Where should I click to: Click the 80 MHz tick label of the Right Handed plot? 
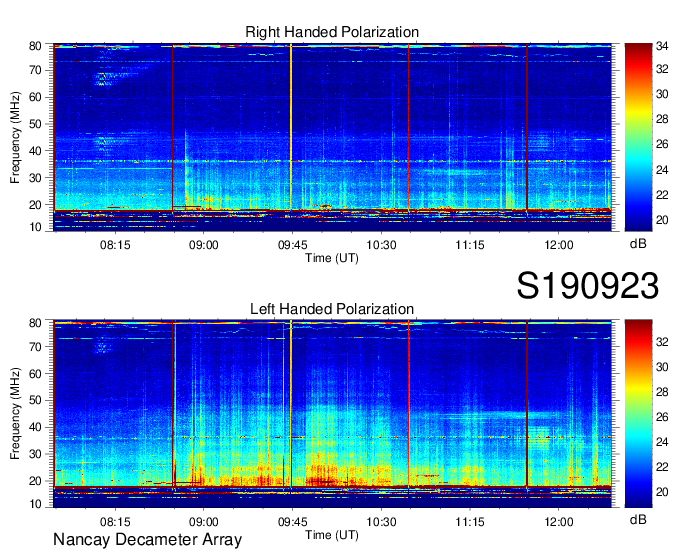click(x=35, y=46)
